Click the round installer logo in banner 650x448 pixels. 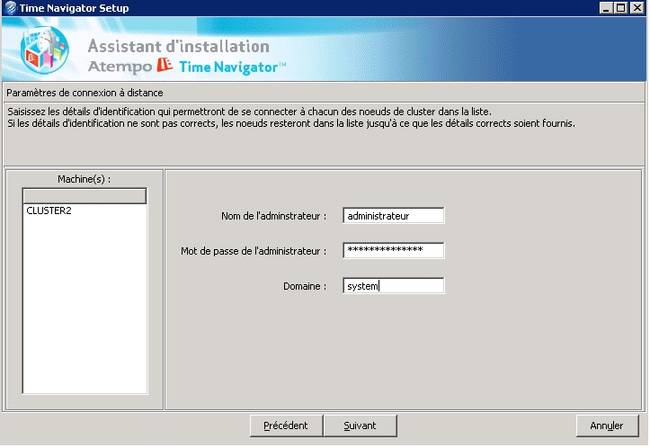[x=44, y=50]
